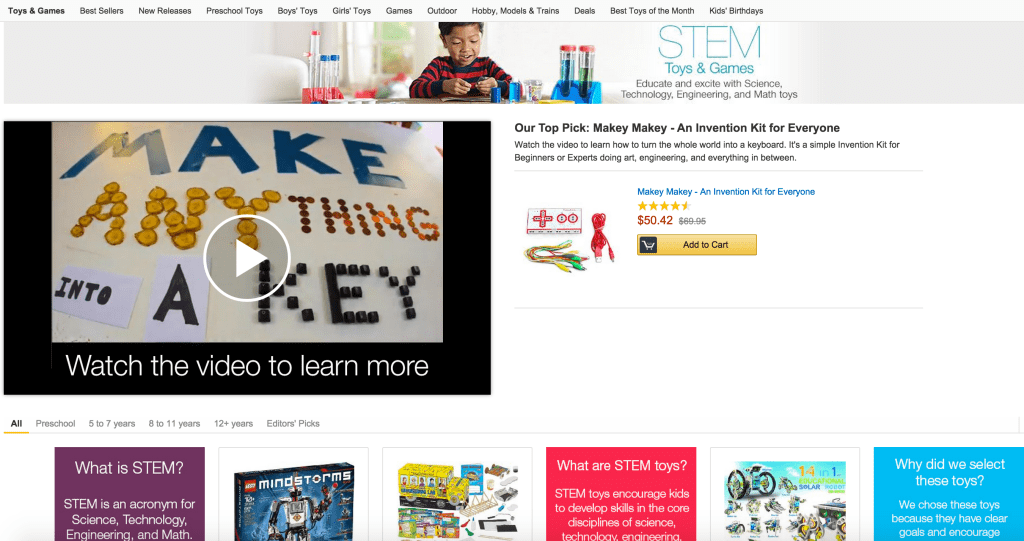Image resolution: width=1024 pixels, height=541 pixels.
Task: Open Best Sellers in top navigation
Action: (x=101, y=10)
